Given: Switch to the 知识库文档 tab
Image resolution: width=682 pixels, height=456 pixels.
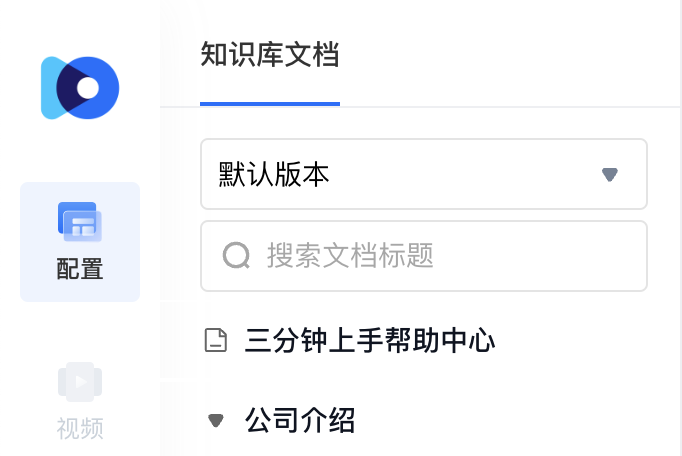Looking at the screenshot, I should [270, 55].
